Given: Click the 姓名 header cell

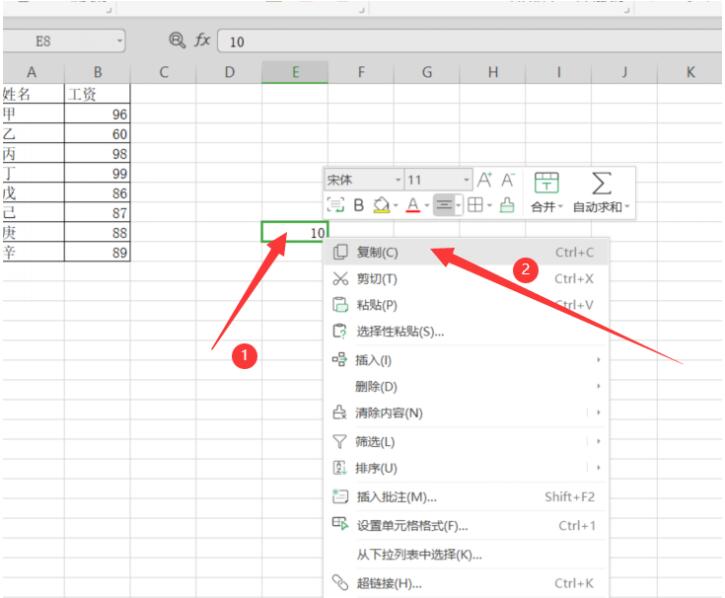Looking at the screenshot, I should 33,94.
